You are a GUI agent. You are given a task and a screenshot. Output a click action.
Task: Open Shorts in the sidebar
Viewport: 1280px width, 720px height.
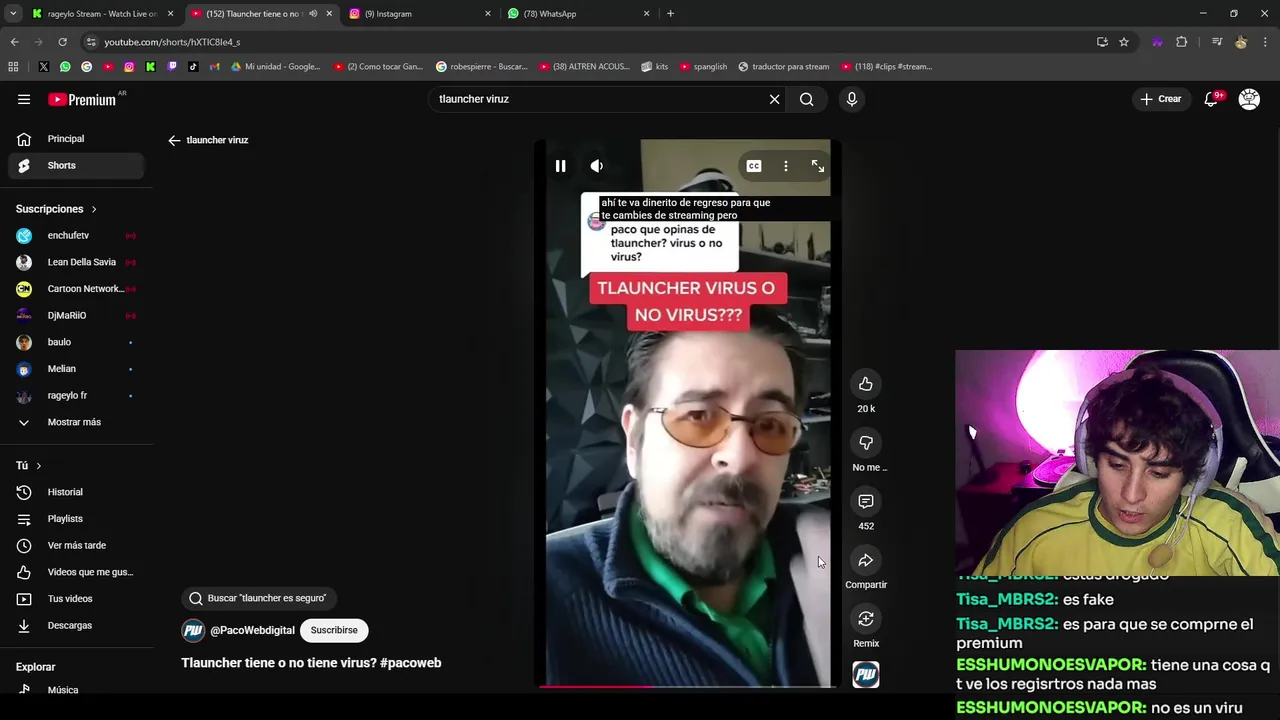tap(76, 165)
